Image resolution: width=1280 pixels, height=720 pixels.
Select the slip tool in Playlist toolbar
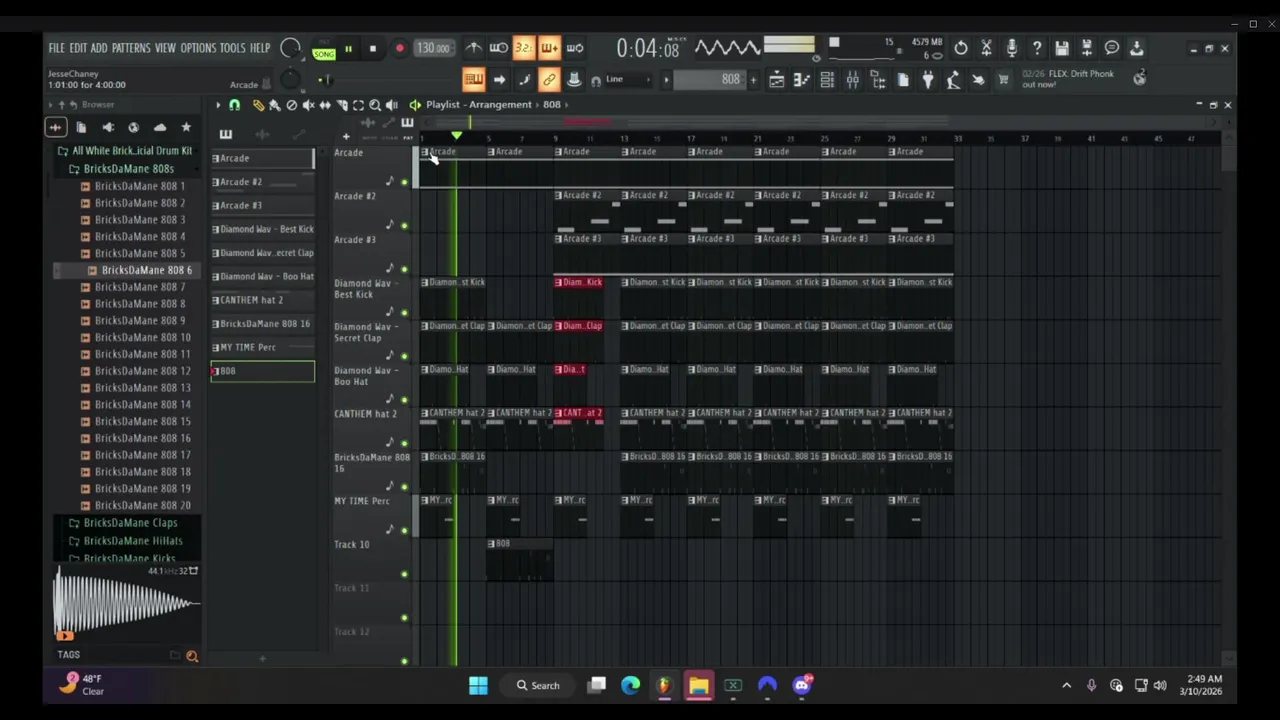coord(325,105)
